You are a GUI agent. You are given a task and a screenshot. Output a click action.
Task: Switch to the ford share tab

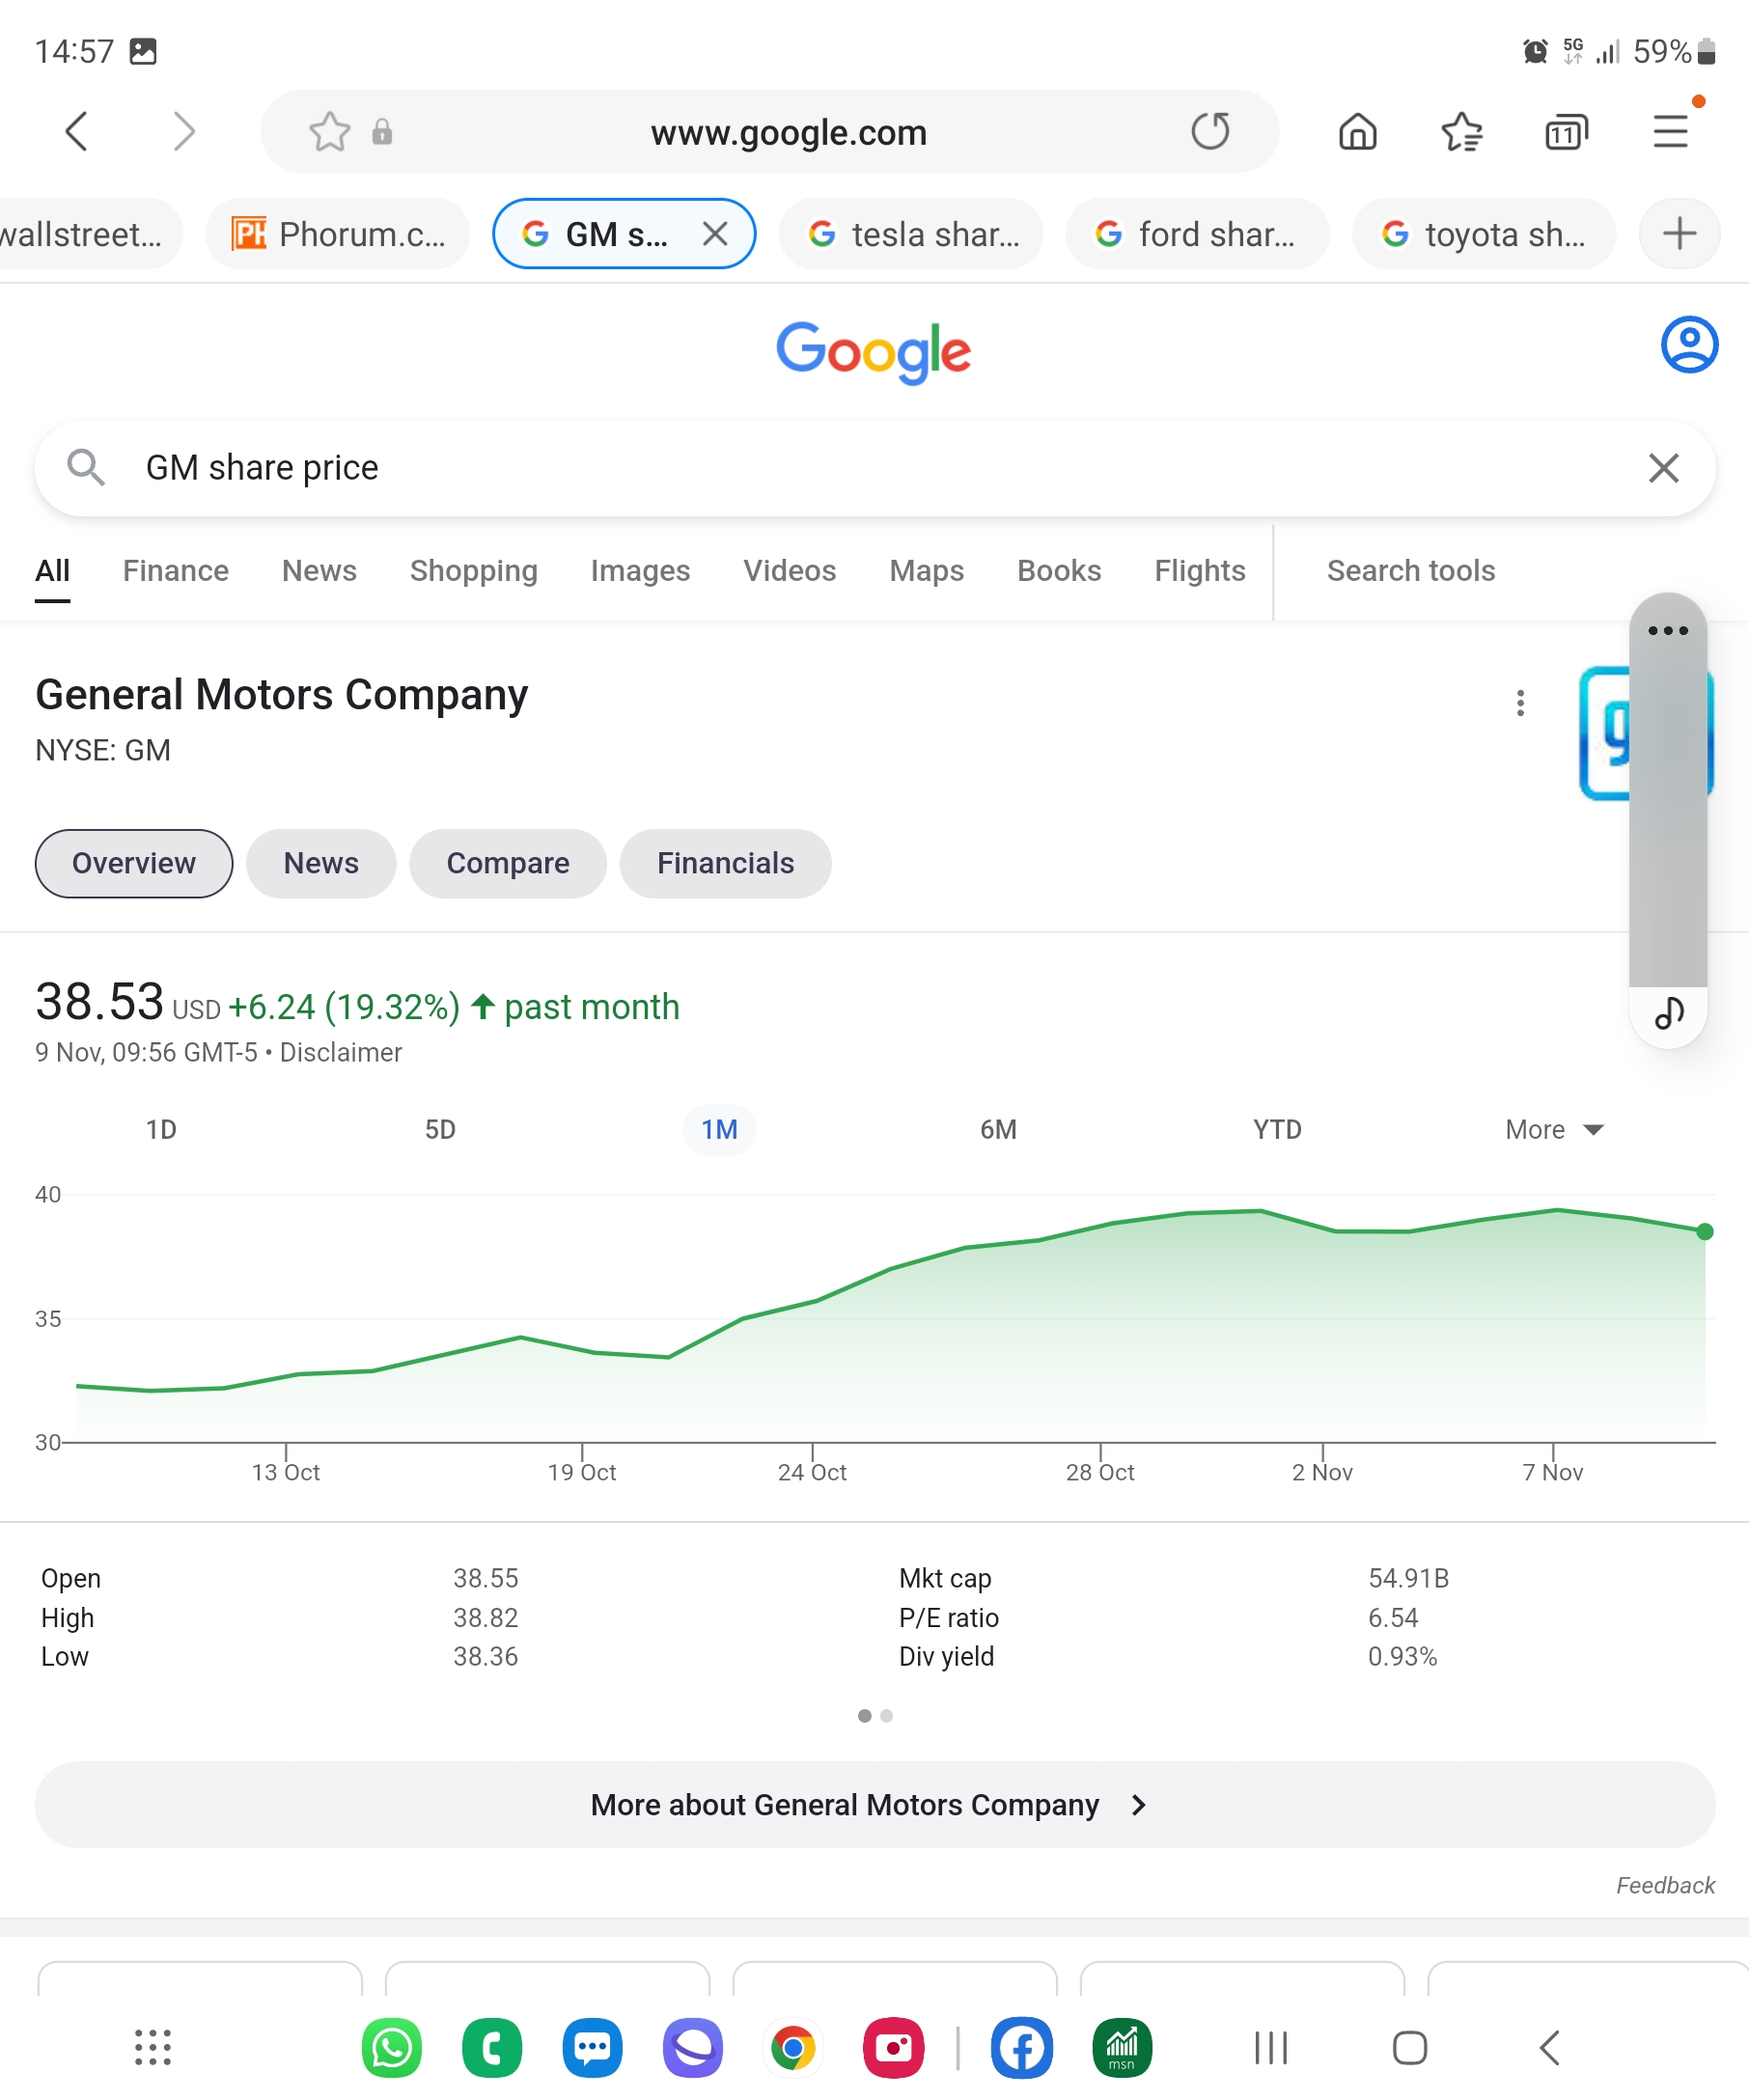(x=1197, y=234)
